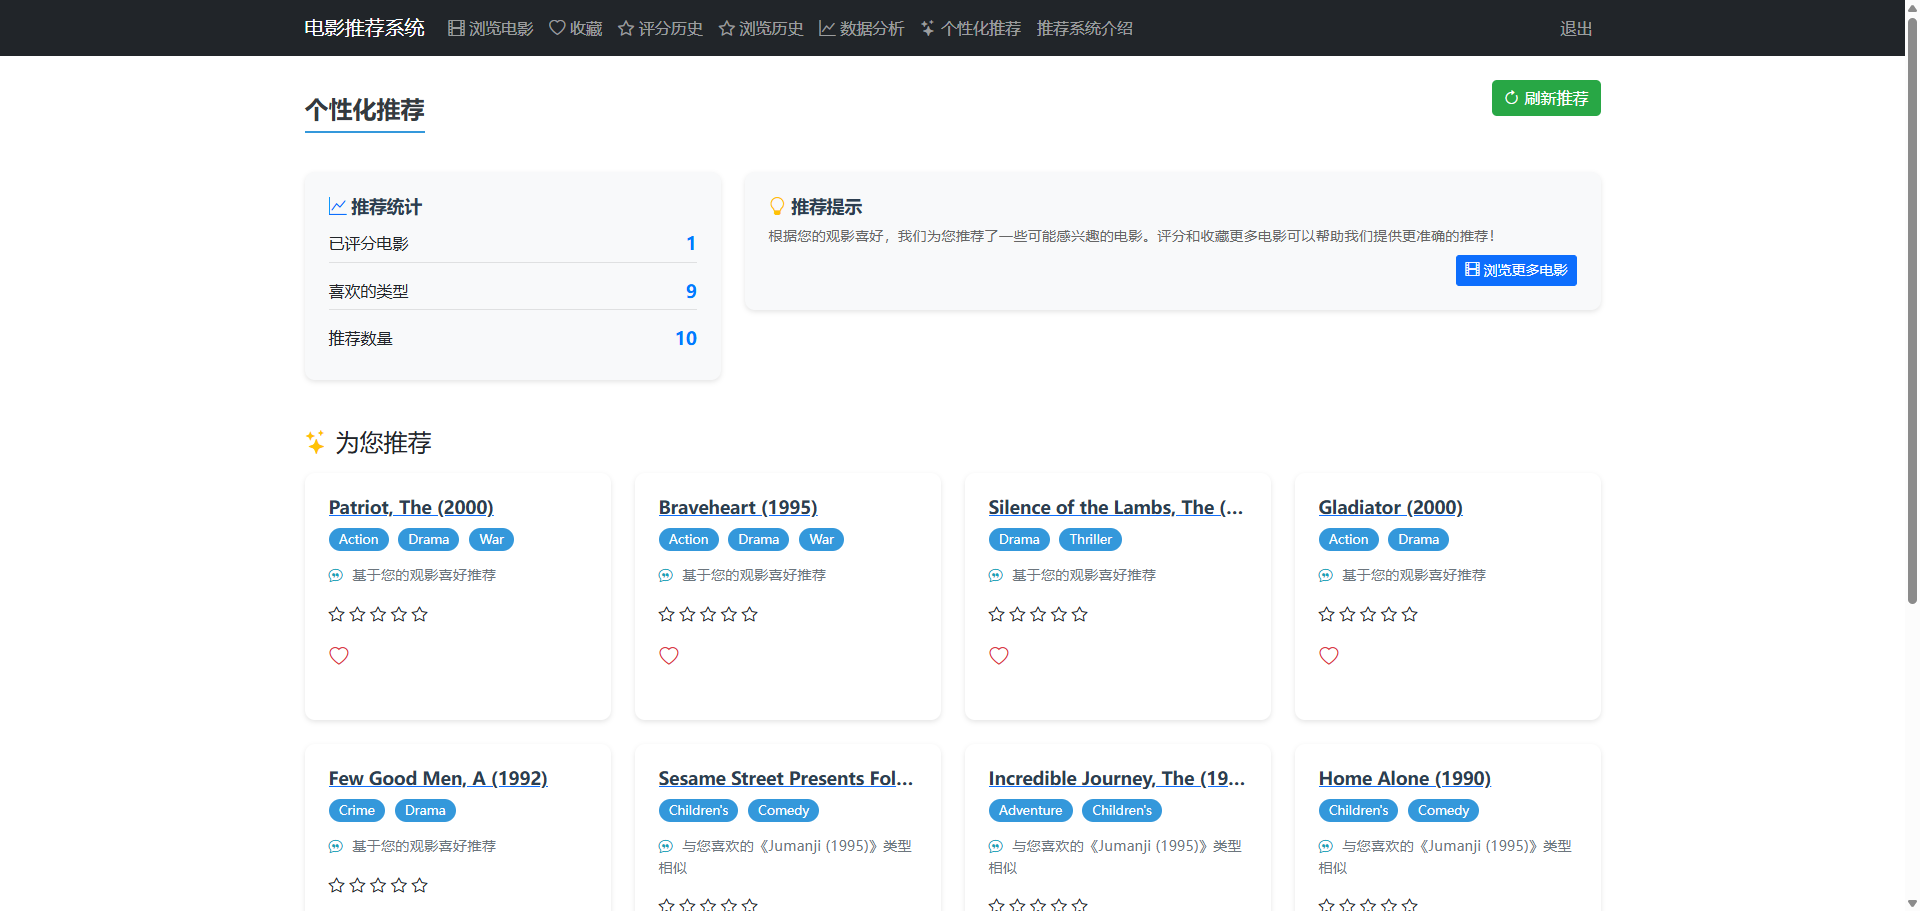Click 退出 to log out
The image size is (1920, 911).
[1576, 28]
